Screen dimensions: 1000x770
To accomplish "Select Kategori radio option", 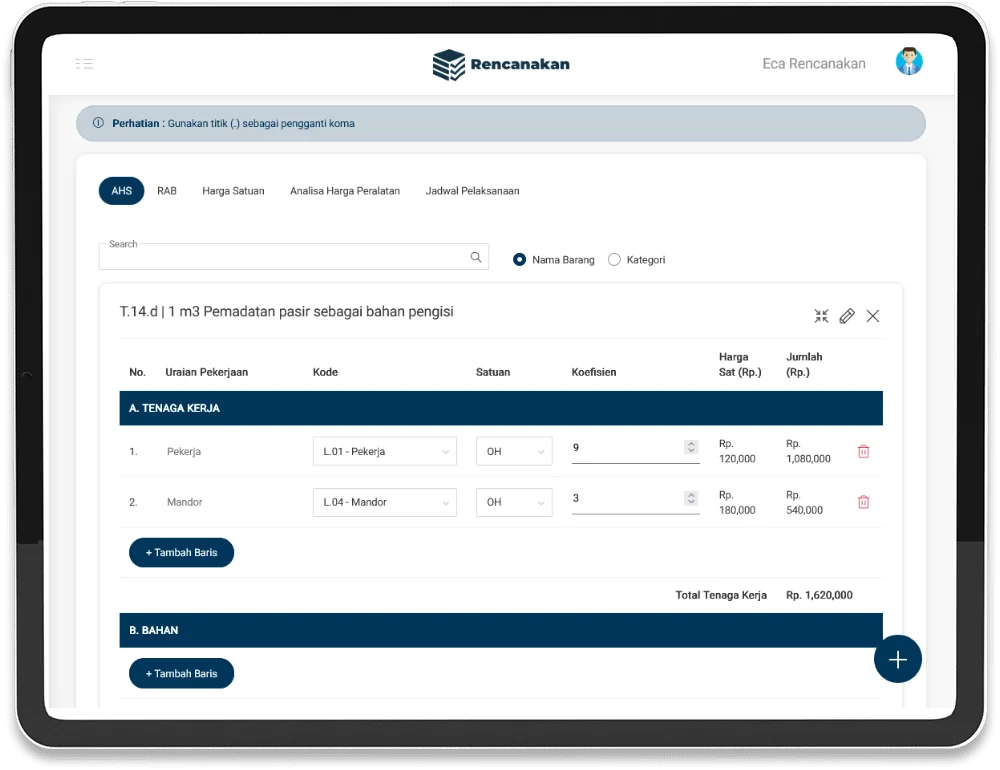I will click(614, 260).
